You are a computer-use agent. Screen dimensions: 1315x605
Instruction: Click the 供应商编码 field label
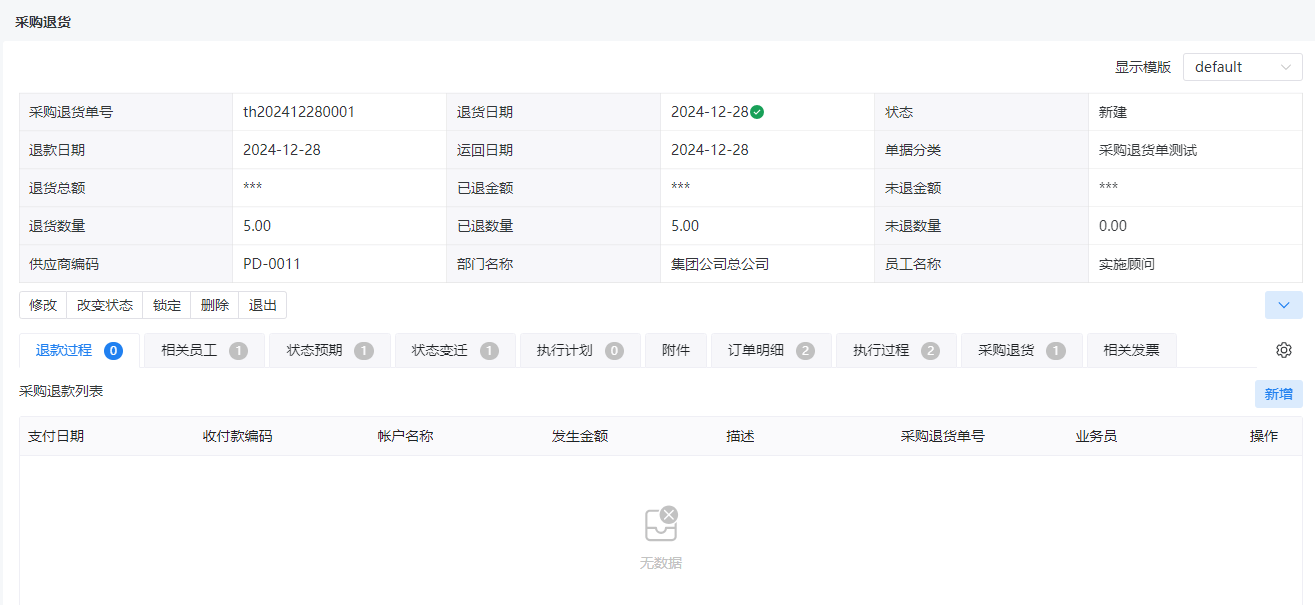[64, 264]
